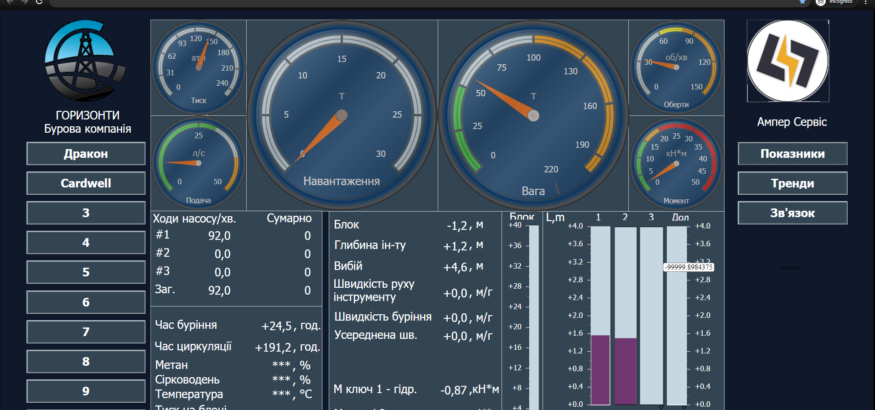Open rig number 9
Screen dimensions: 875x410
[x=86, y=391]
